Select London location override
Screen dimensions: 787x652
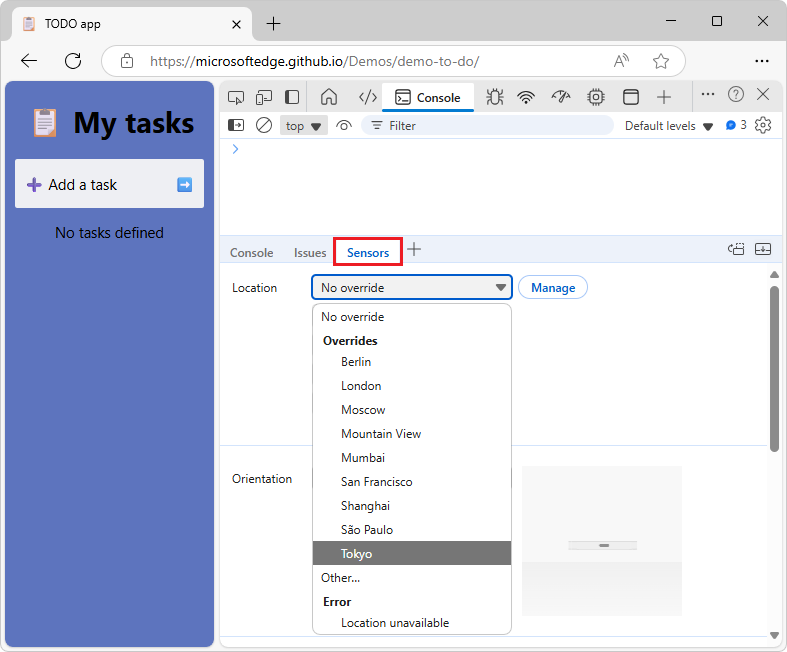point(412,386)
